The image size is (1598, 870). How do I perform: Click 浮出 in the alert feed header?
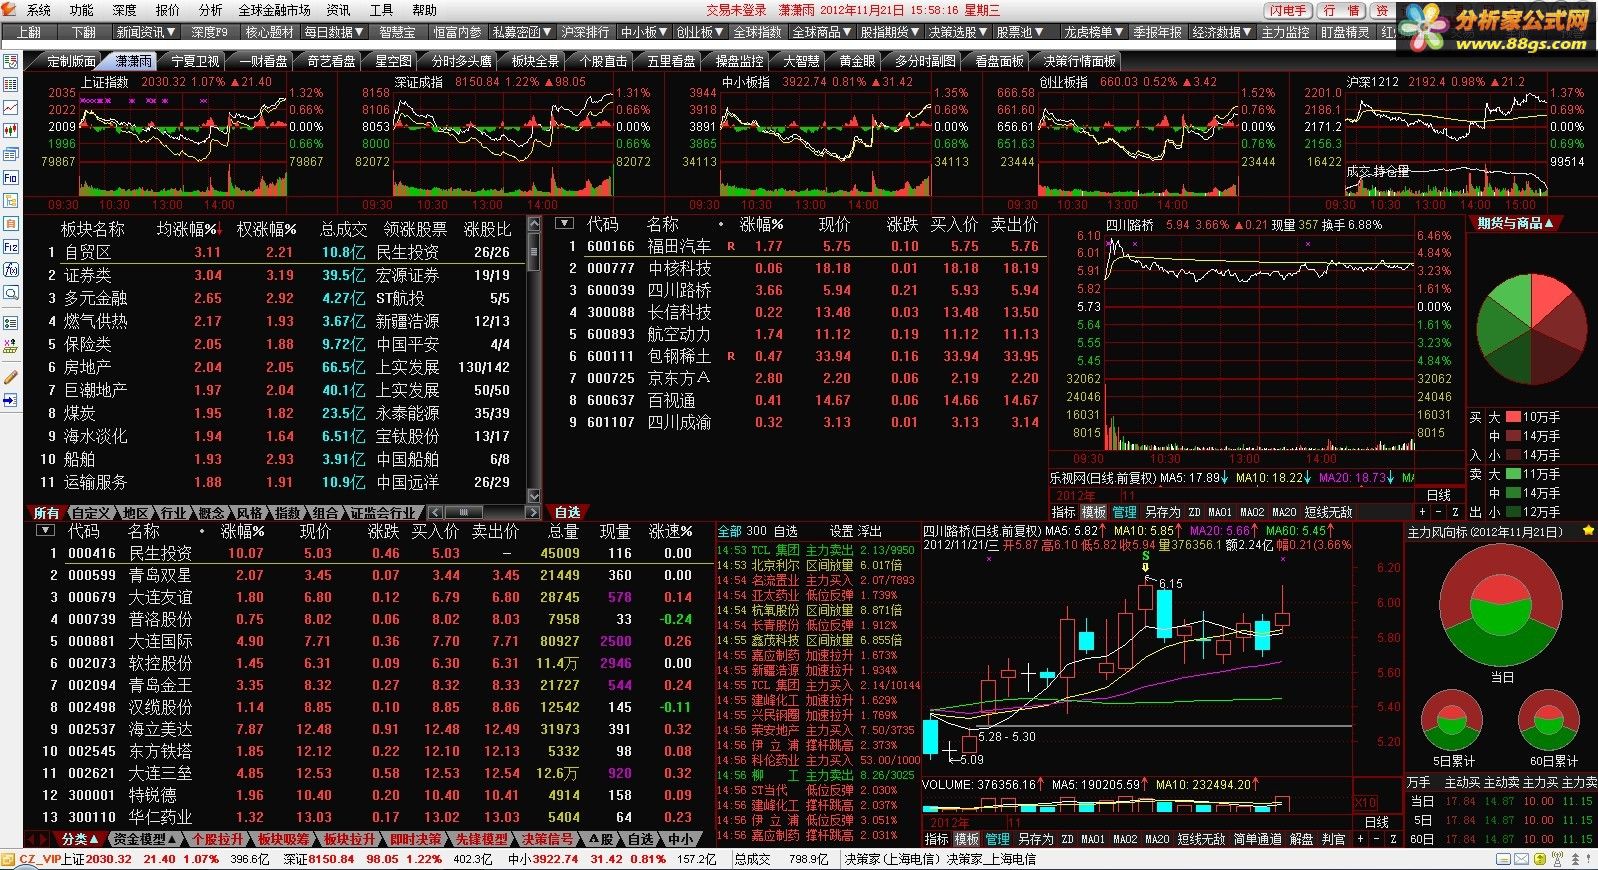870,531
